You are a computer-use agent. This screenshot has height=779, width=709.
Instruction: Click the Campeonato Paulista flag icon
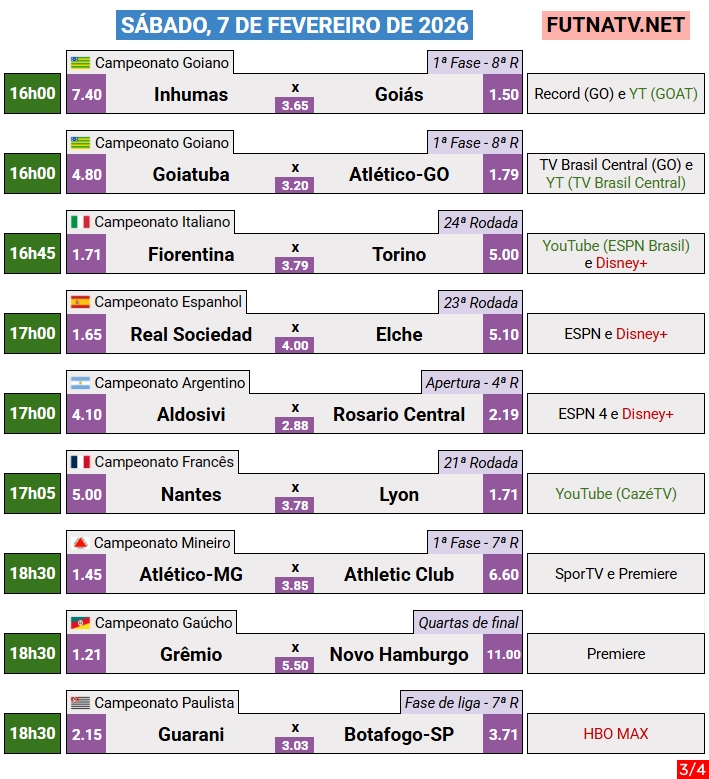coord(80,702)
